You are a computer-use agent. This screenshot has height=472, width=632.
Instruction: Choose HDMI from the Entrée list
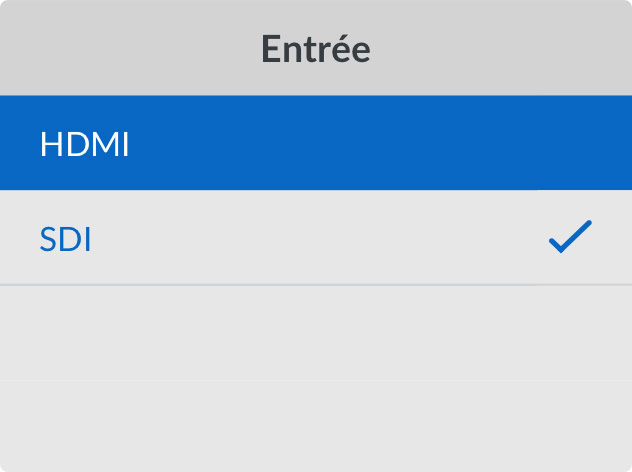[316, 143]
